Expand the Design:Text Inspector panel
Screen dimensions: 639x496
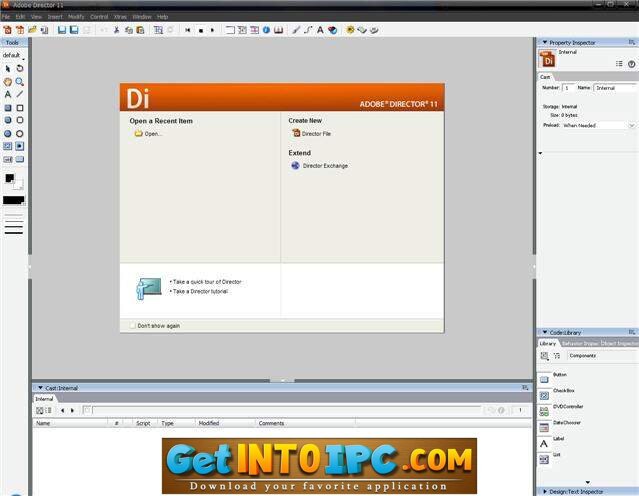tap(545, 492)
